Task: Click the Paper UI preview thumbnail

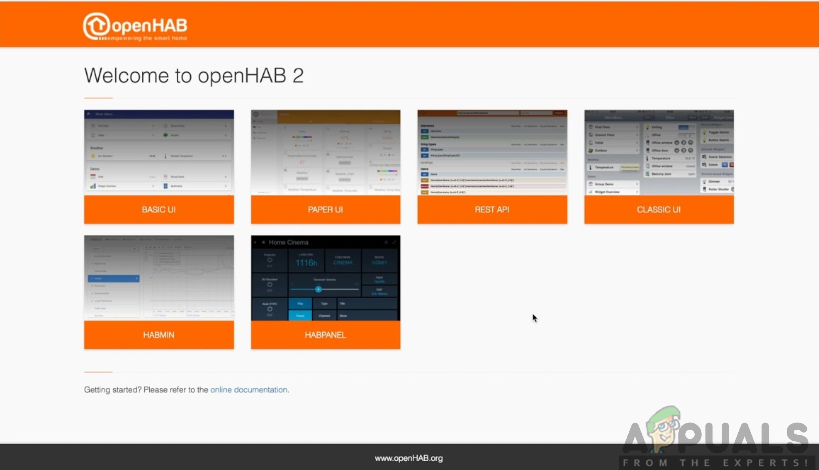Action: 325,152
